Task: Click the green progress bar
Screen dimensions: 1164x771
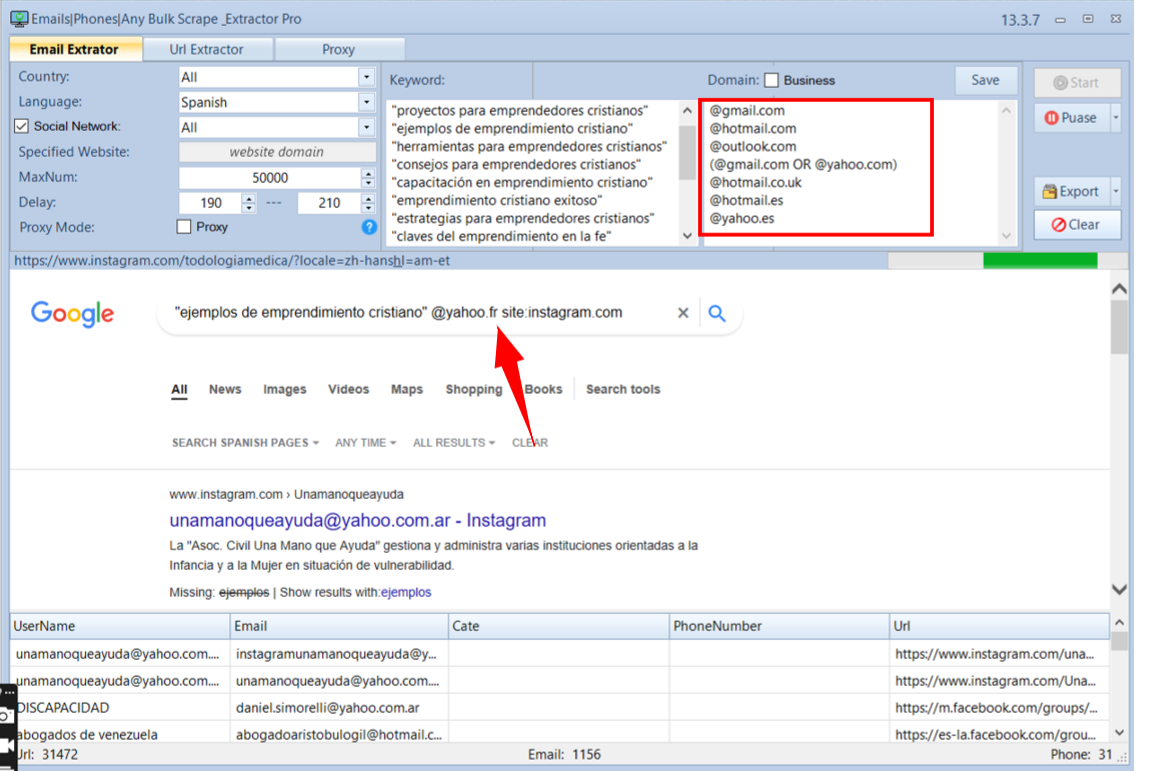Action: pyautogui.click(x=1040, y=260)
